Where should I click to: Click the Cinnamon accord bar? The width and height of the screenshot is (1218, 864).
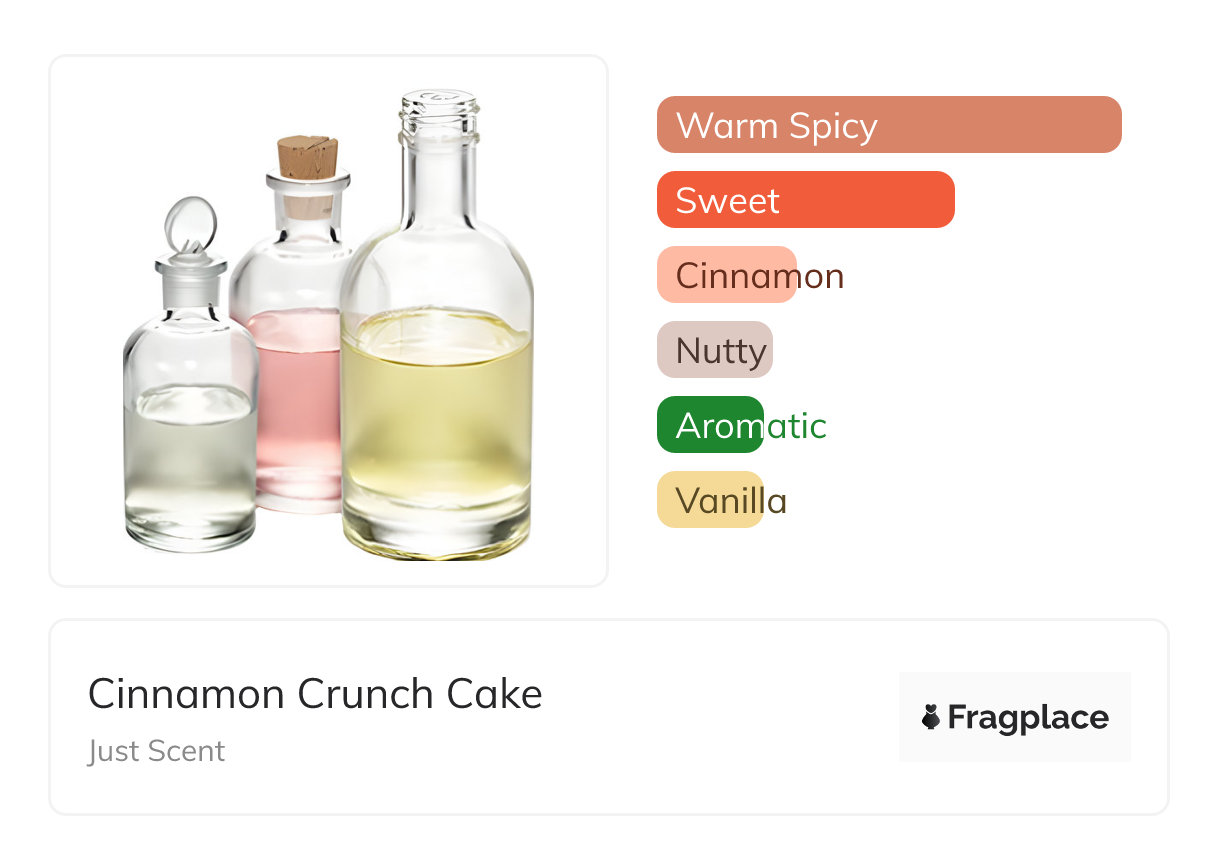(x=727, y=275)
